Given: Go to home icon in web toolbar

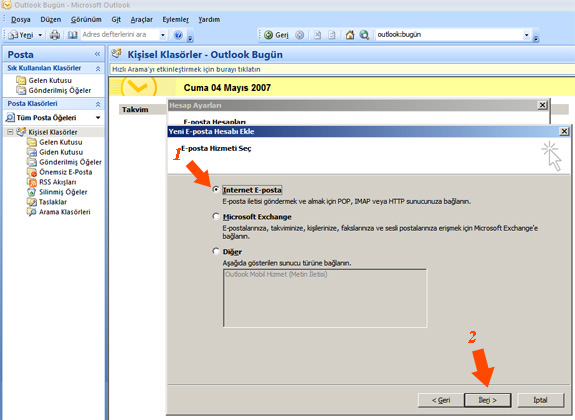Looking at the screenshot, I should [350, 35].
